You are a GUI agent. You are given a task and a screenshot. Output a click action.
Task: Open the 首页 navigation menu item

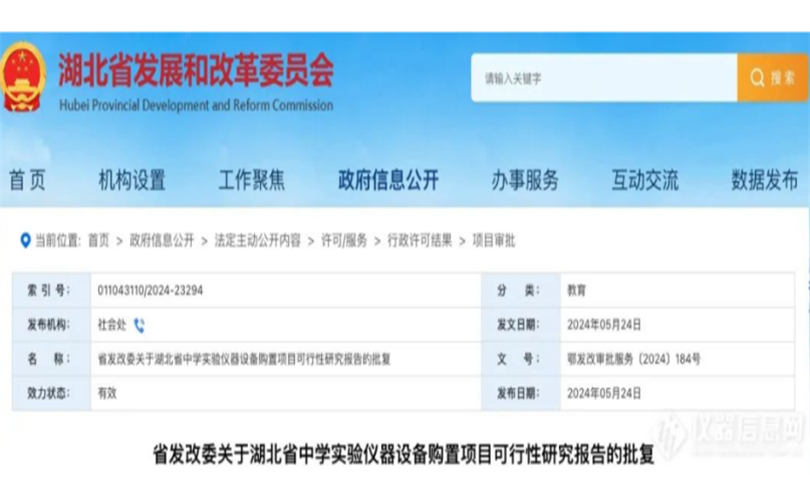pos(28,180)
